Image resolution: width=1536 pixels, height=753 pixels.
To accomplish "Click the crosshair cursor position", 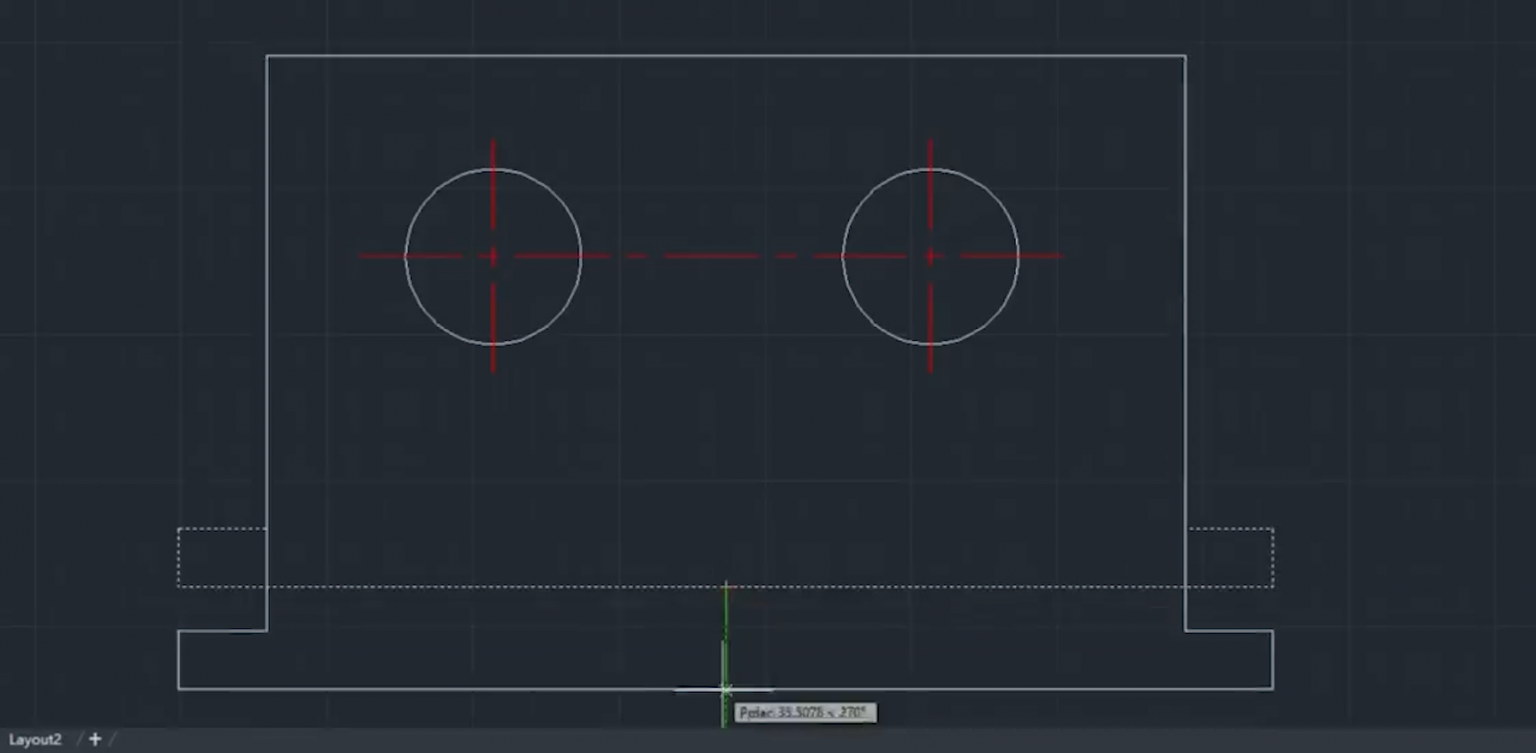I will click(725, 690).
